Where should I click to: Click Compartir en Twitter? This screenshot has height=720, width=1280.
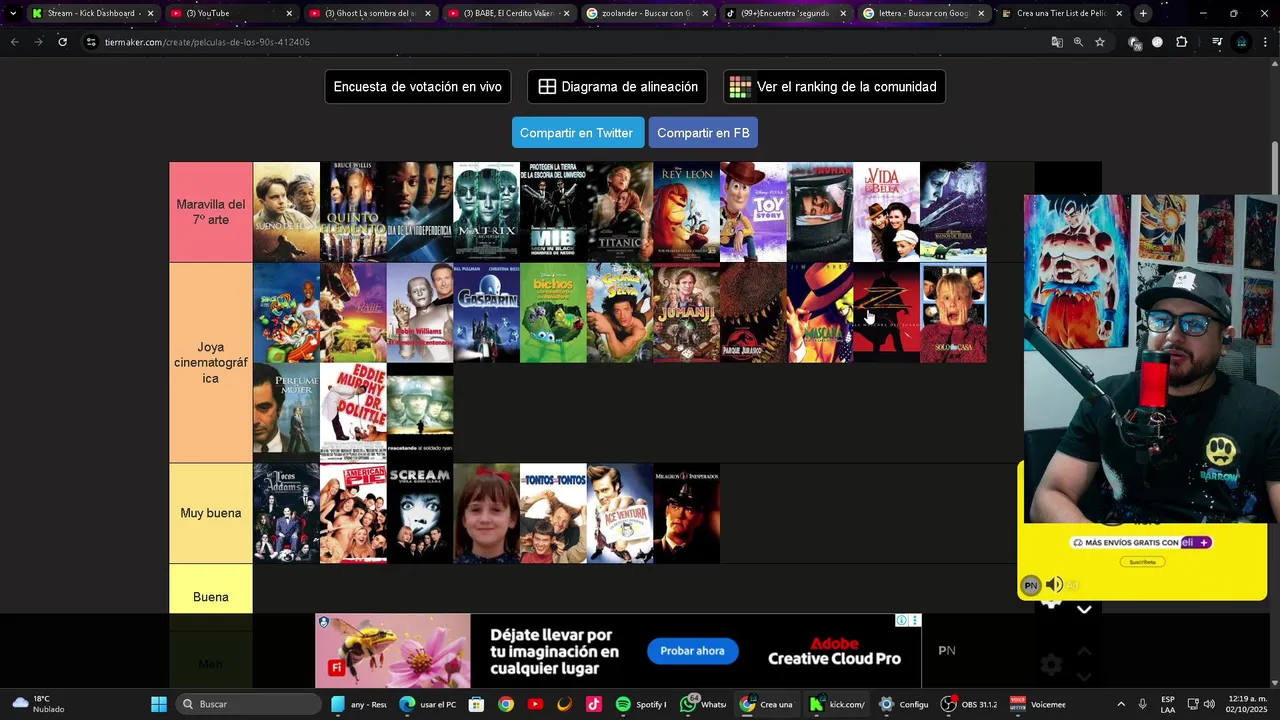576,133
